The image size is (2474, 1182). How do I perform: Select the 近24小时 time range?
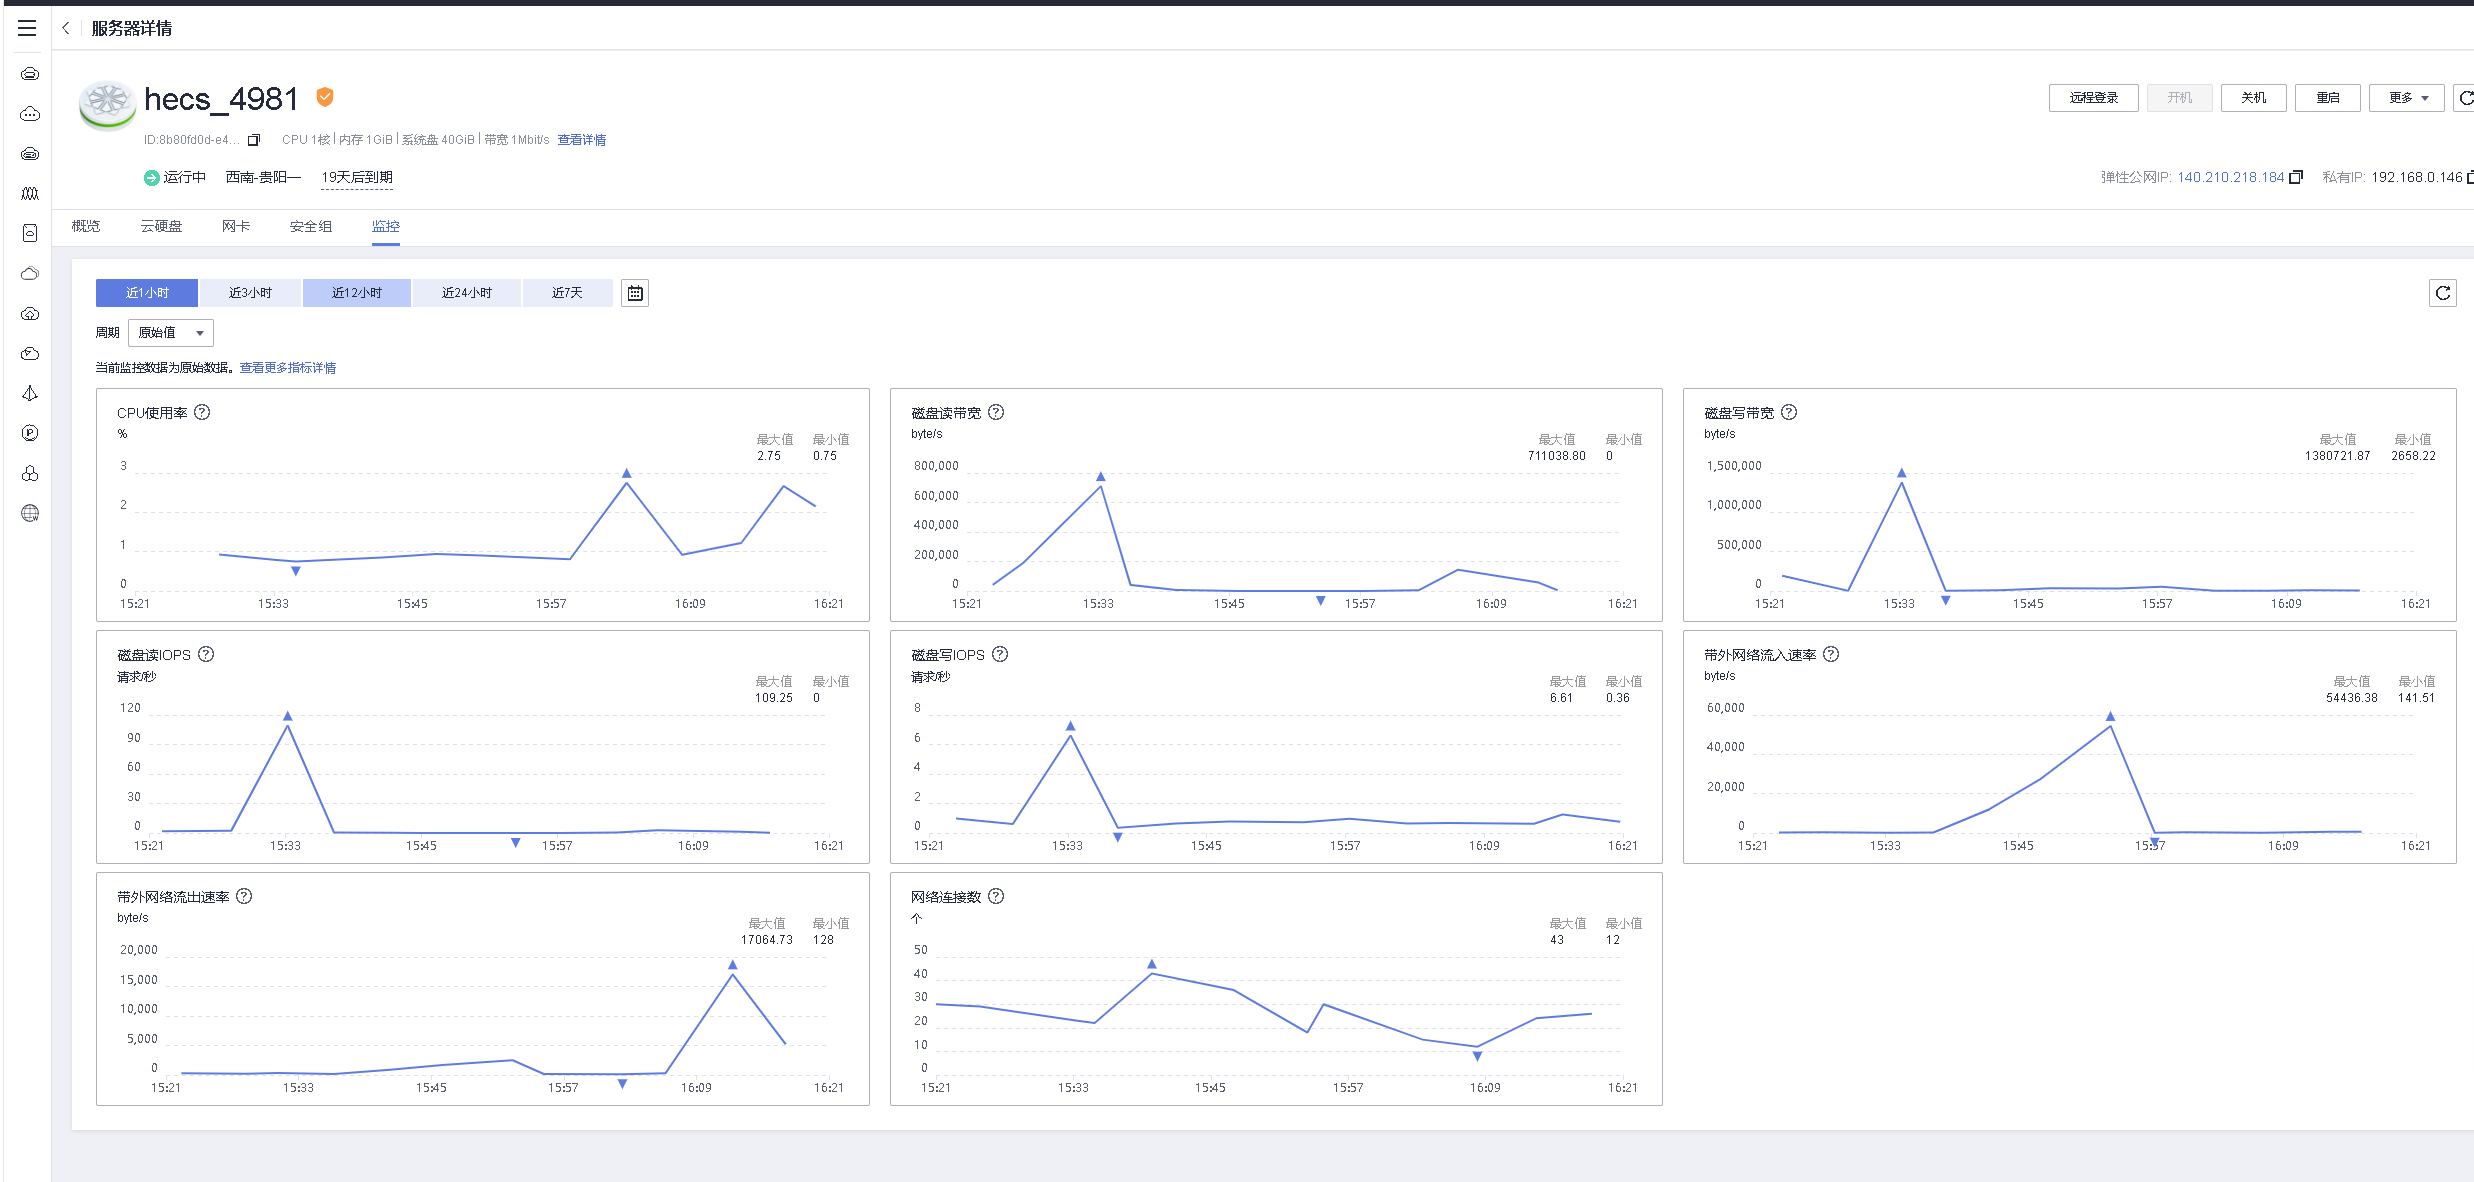pyautogui.click(x=466, y=293)
